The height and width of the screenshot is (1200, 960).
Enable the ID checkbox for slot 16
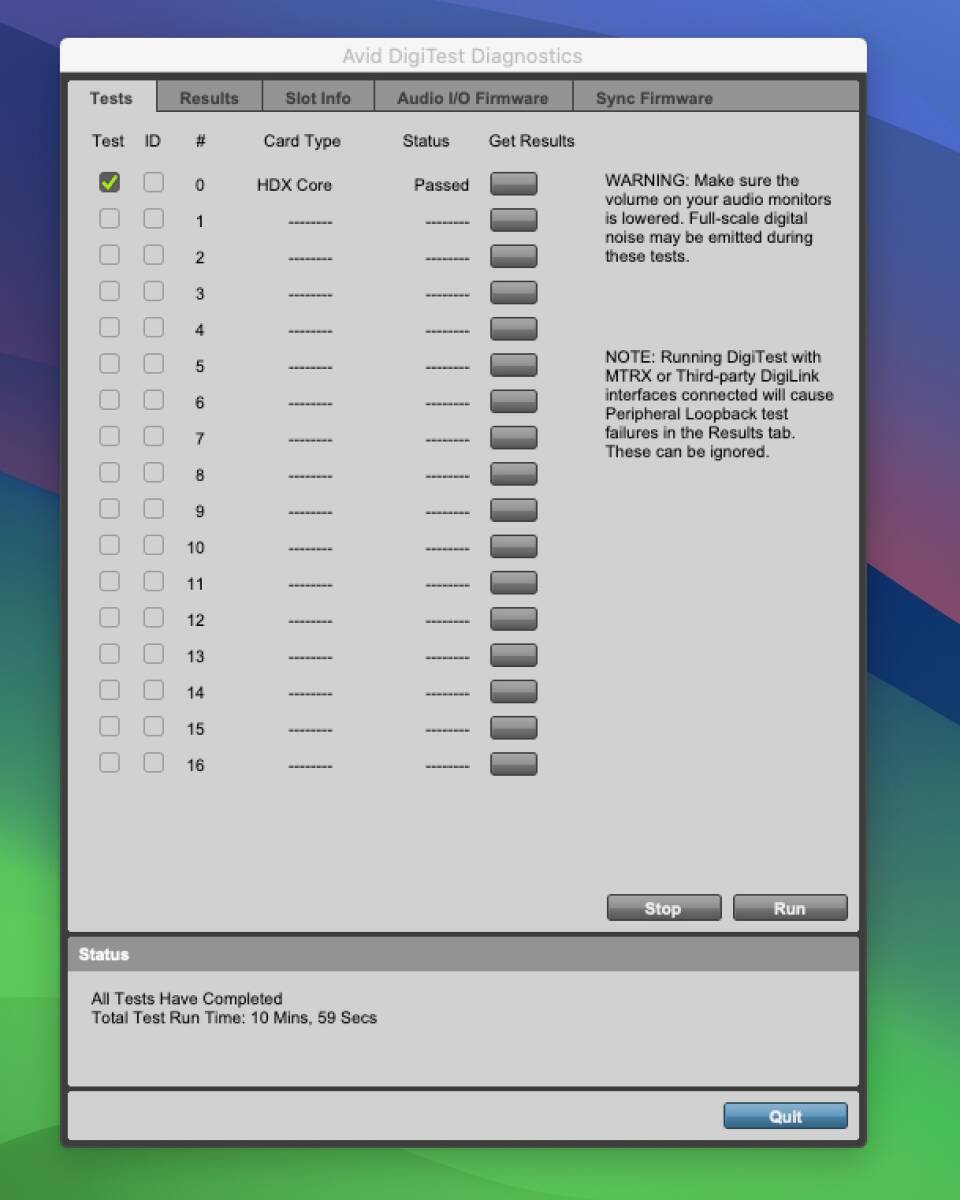click(153, 763)
